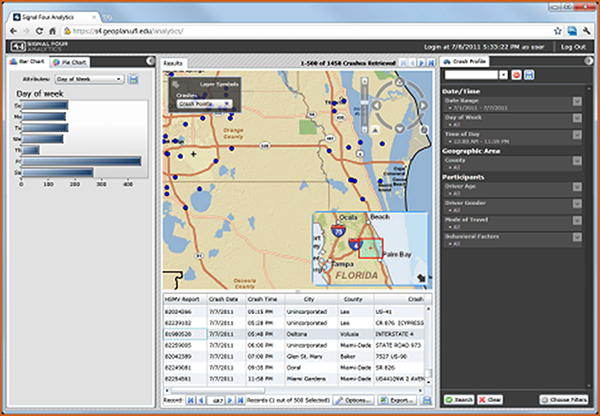
Task: Expand the Mode of Travel filter
Action: tap(577, 220)
